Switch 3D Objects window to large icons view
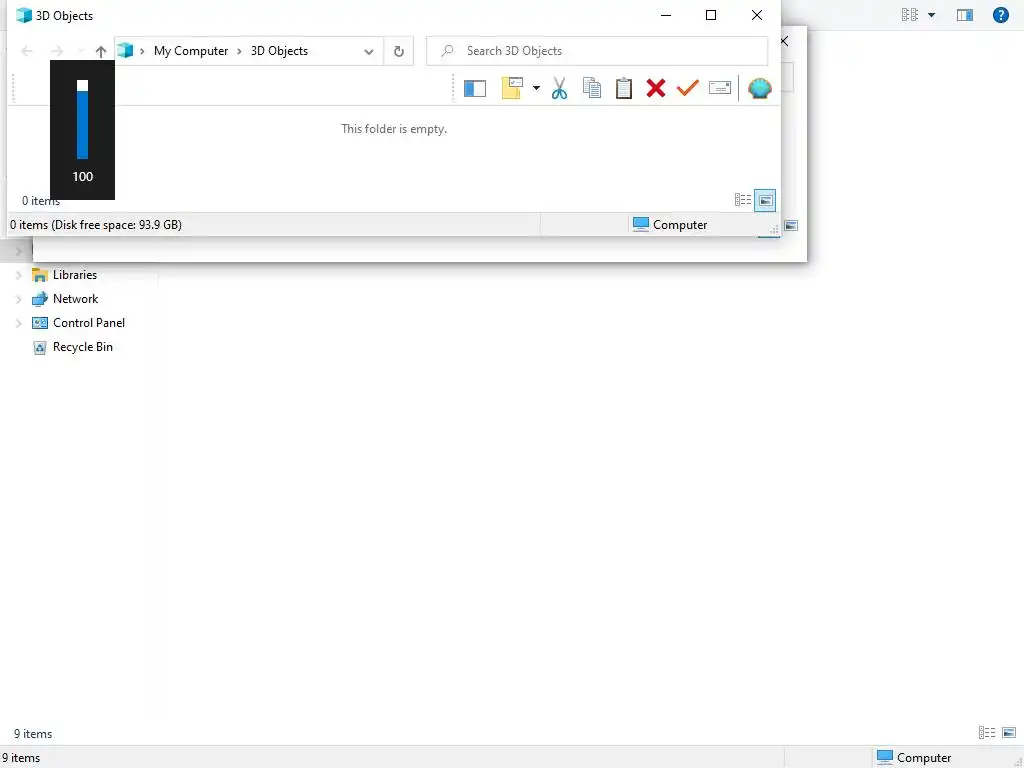The height and width of the screenshot is (768, 1024). 765,200
